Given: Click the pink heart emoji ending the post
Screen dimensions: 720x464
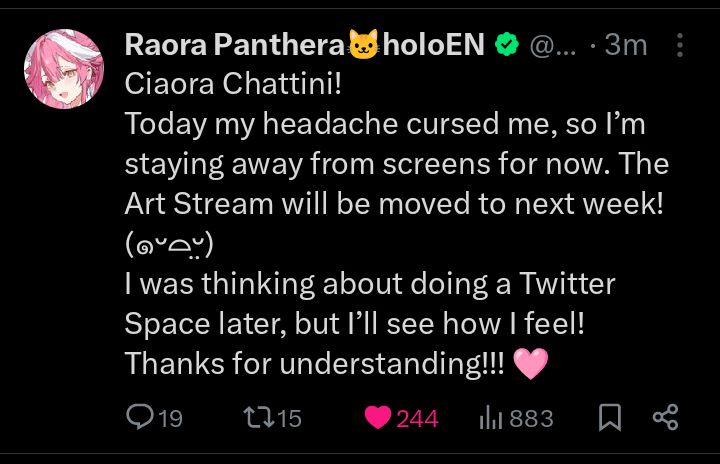Looking at the screenshot, I should [x=530, y=364].
